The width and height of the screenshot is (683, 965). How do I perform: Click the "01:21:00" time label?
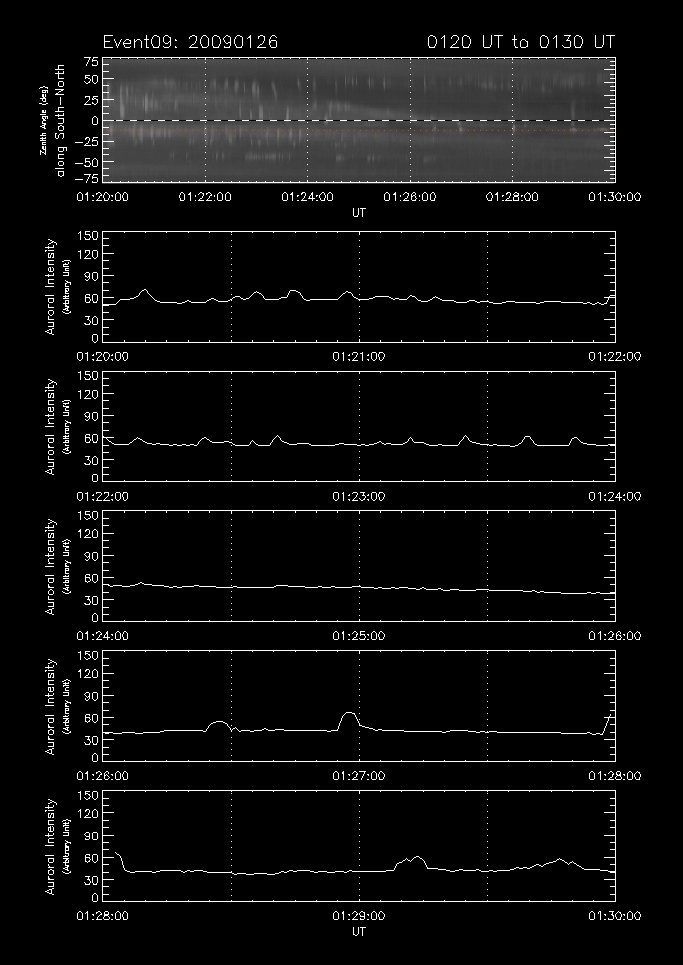(359, 357)
